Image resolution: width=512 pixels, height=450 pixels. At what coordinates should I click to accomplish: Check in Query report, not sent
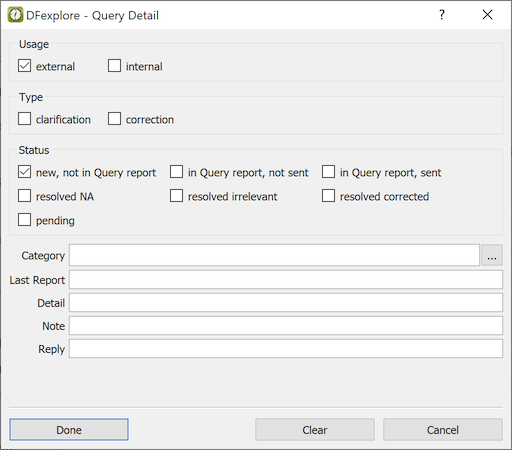point(176,172)
